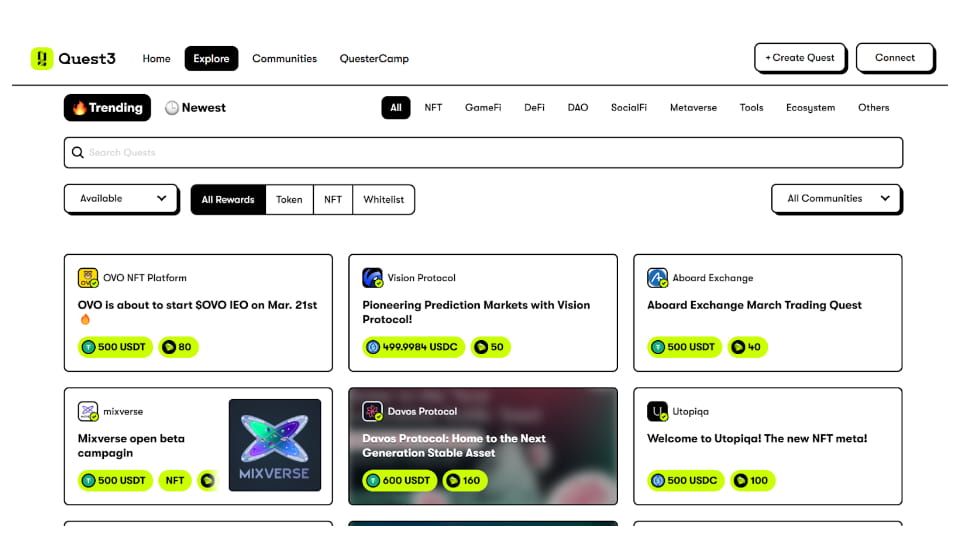Click the Aboard Exchange avatar icon
Screen dimensions: 953x539
coord(658,278)
